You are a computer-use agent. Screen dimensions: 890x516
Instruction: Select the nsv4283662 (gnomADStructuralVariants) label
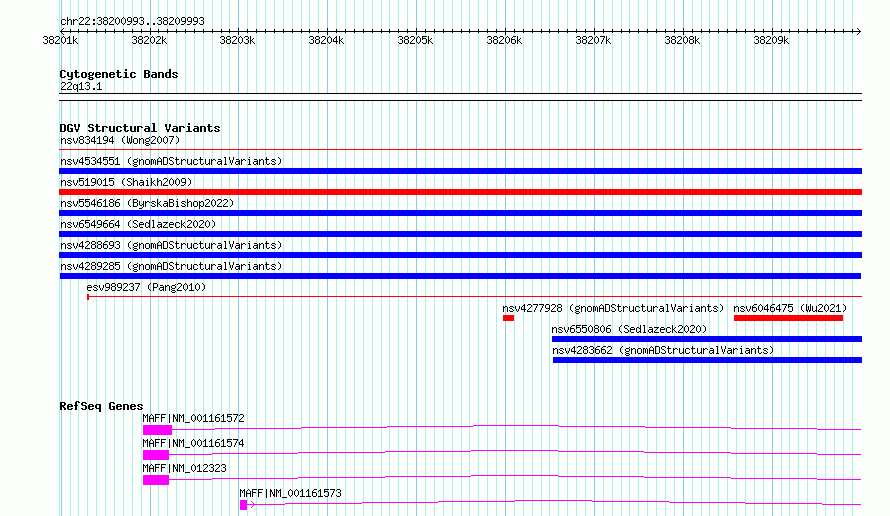[x=663, y=350]
